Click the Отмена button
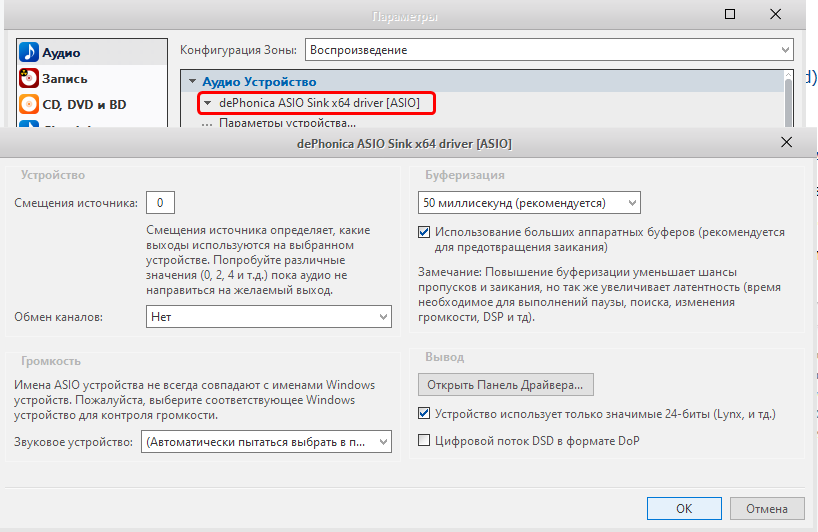 pyautogui.click(x=767, y=509)
